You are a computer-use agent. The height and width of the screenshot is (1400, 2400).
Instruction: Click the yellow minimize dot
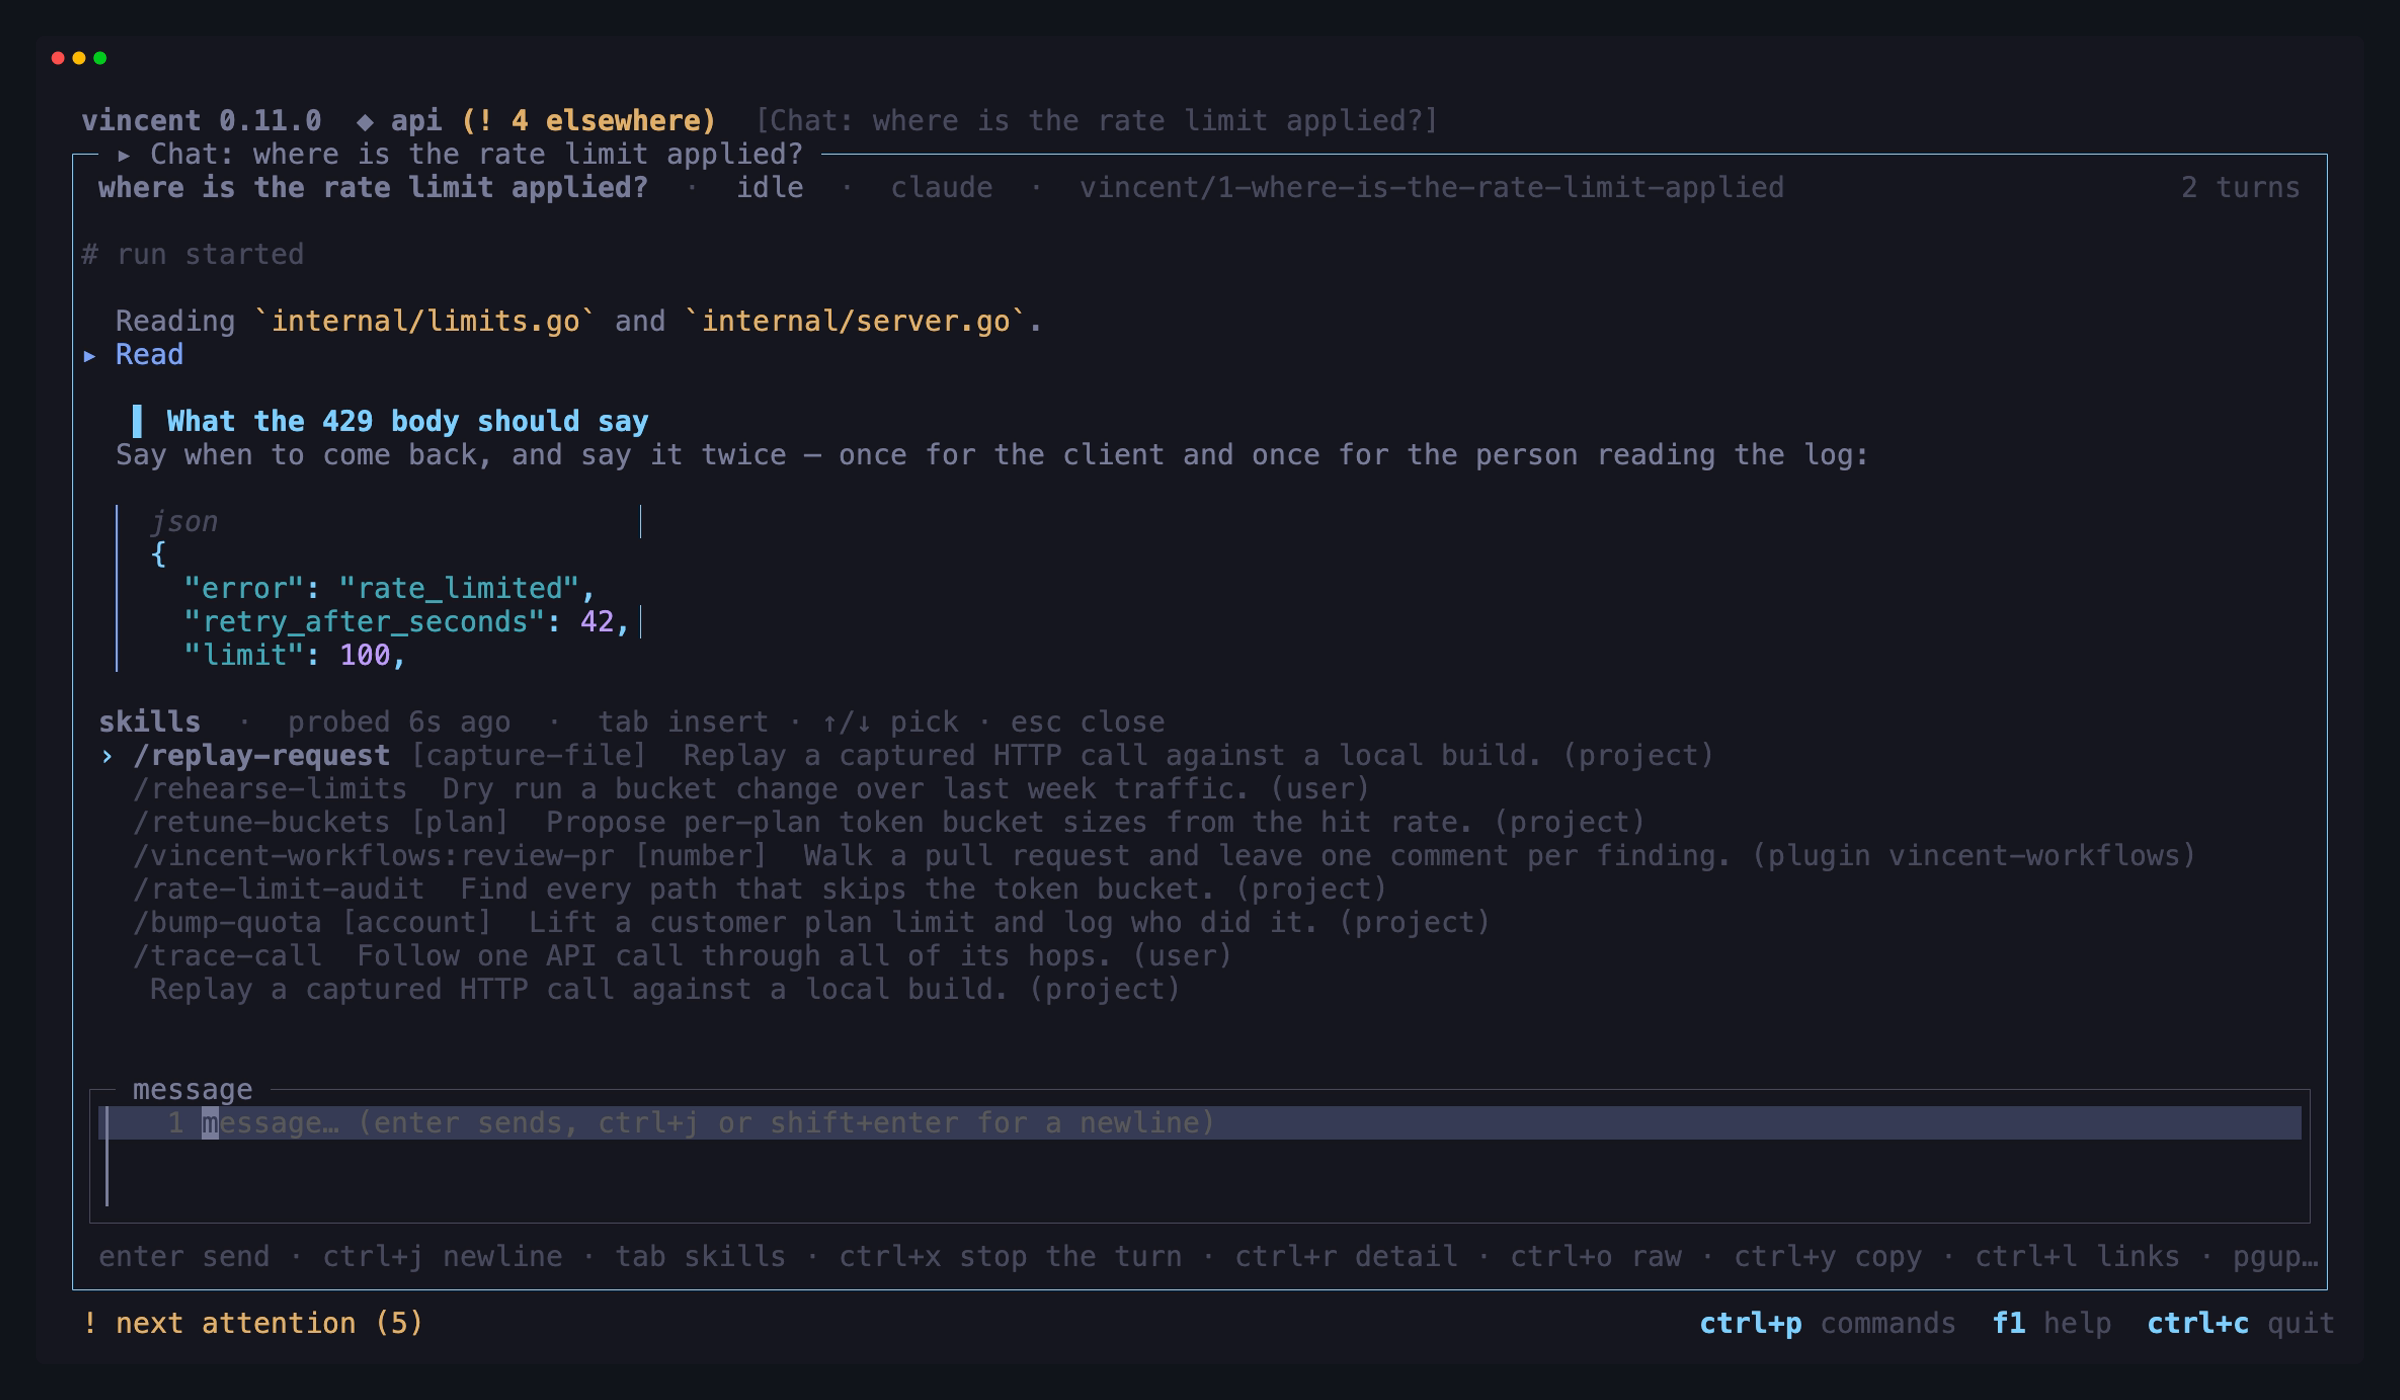point(79,58)
